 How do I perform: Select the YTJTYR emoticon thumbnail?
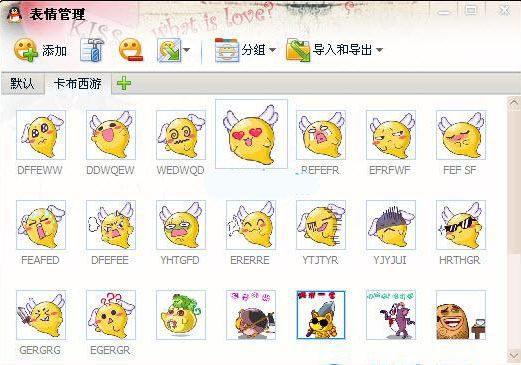(x=321, y=225)
